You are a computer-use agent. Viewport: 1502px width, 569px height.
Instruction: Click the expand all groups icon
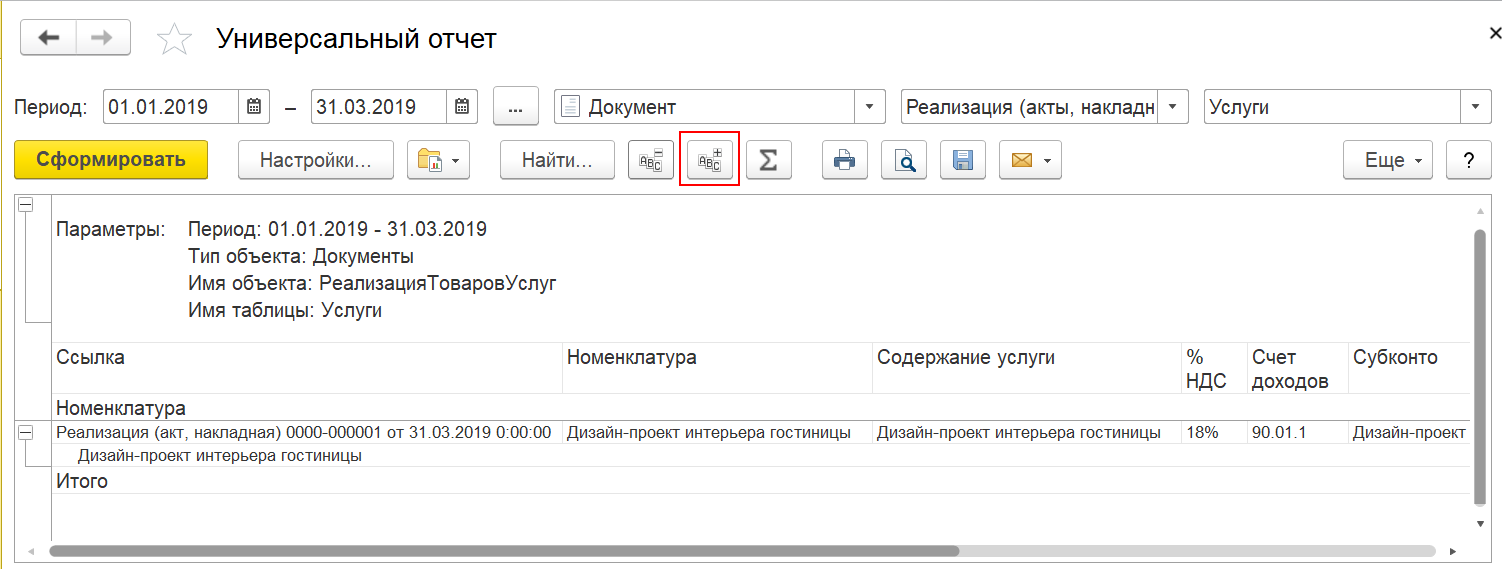pos(709,160)
